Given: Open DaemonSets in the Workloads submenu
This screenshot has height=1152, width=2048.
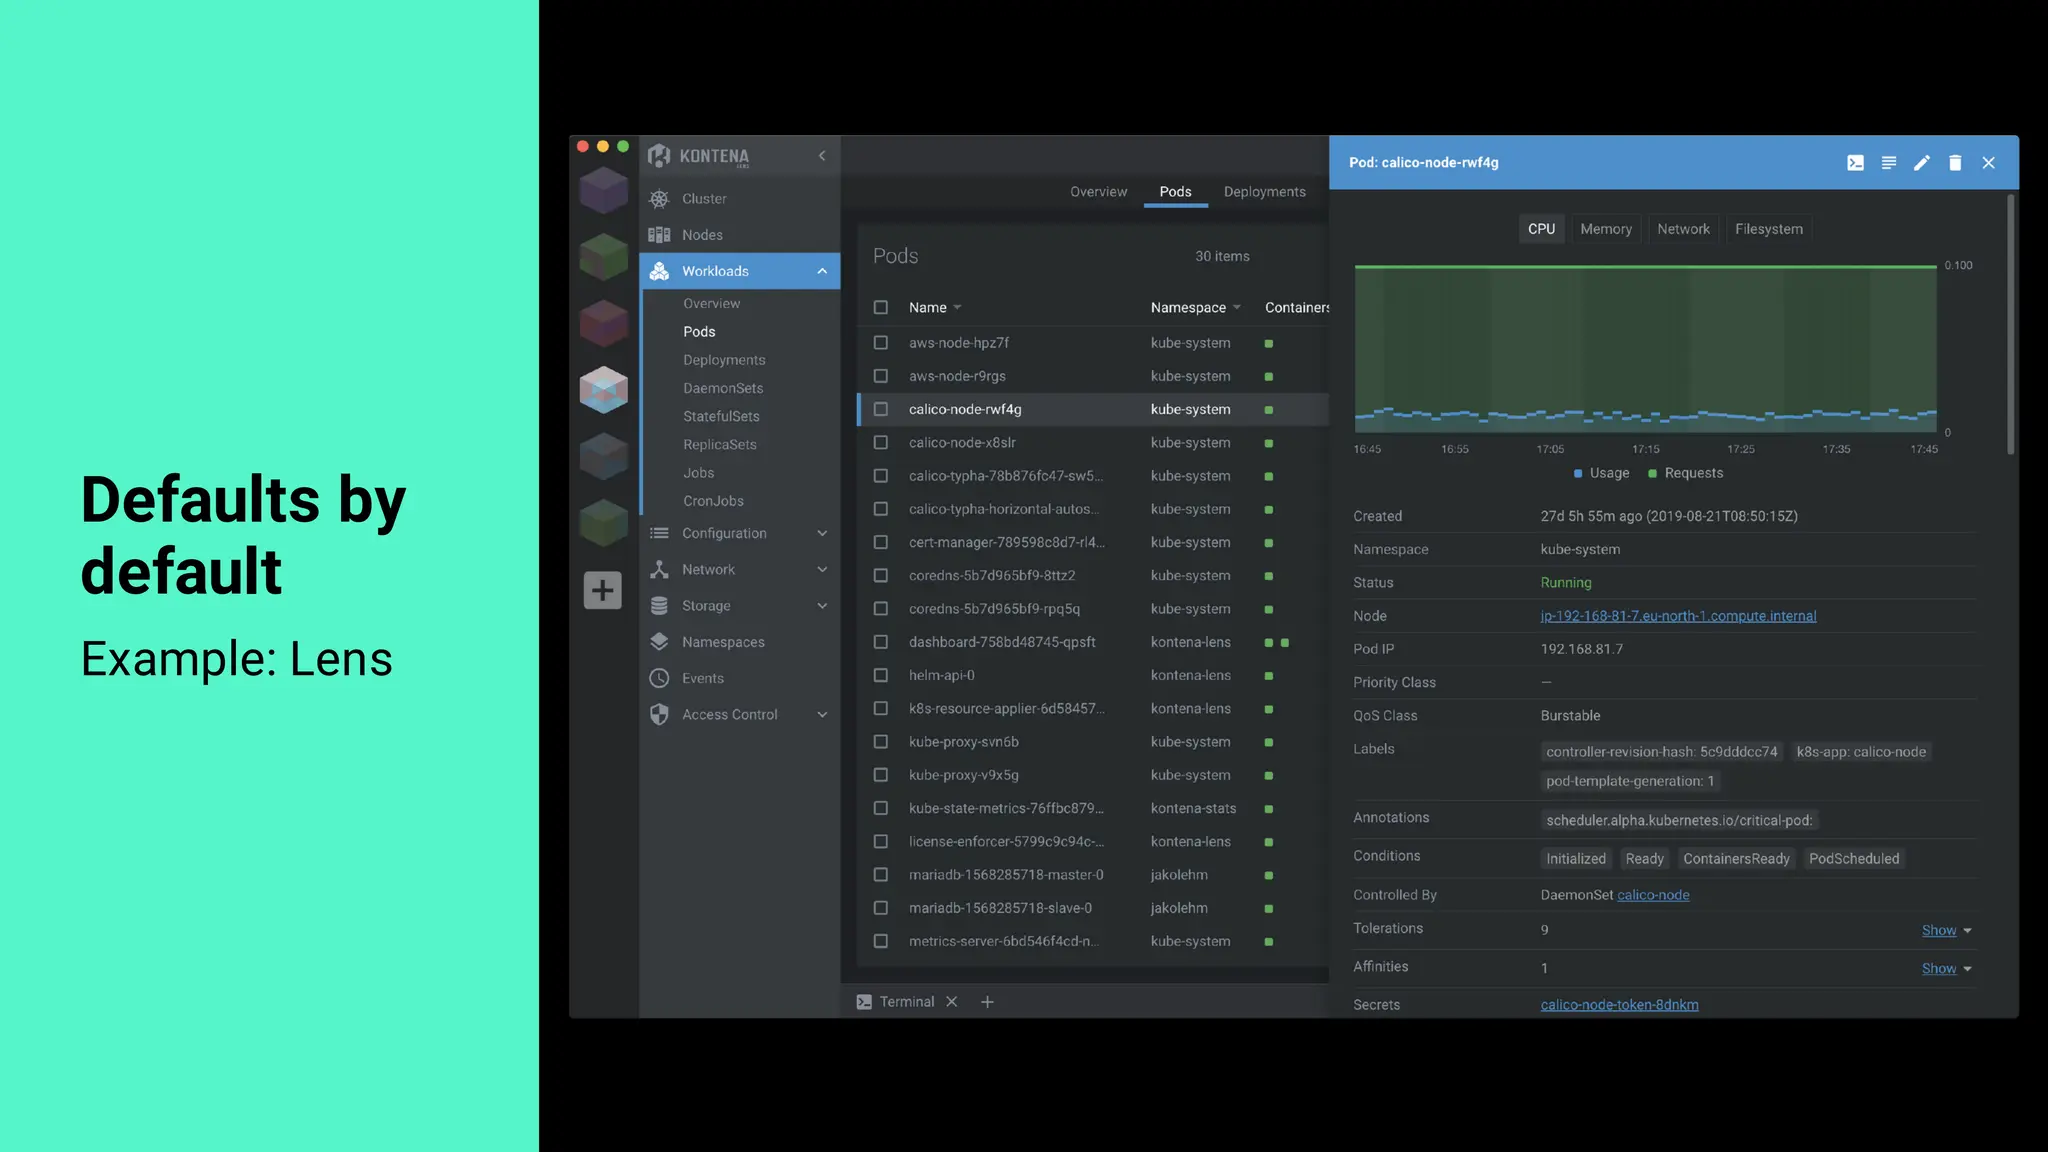Looking at the screenshot, I should click(722, 388).
